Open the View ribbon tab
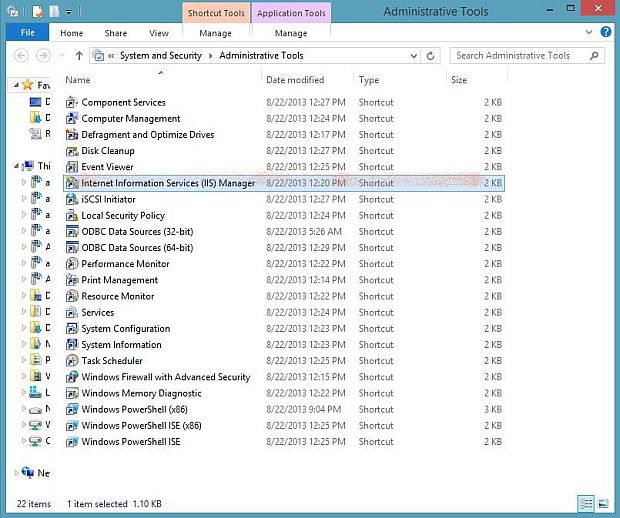The image size is (620, 518). click(x=159, y=33)
